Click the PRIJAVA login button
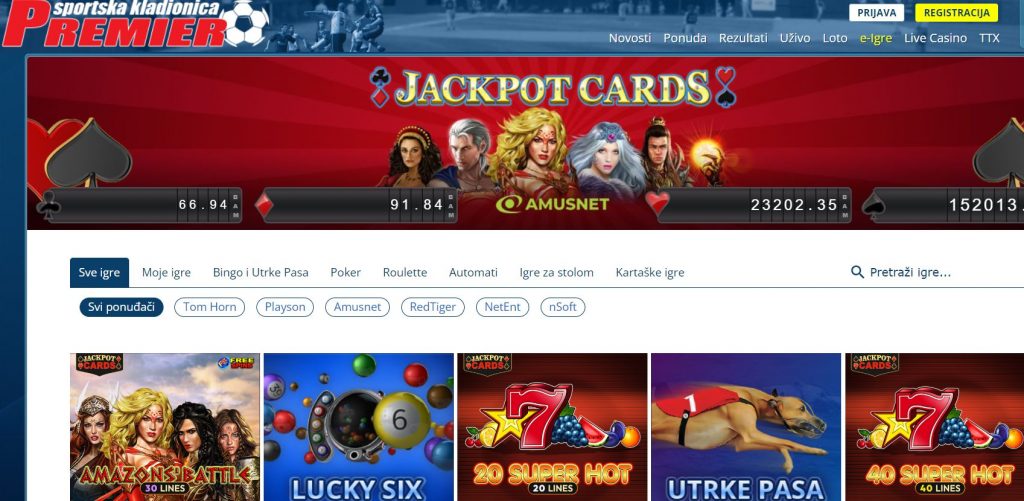 [876, 12]
